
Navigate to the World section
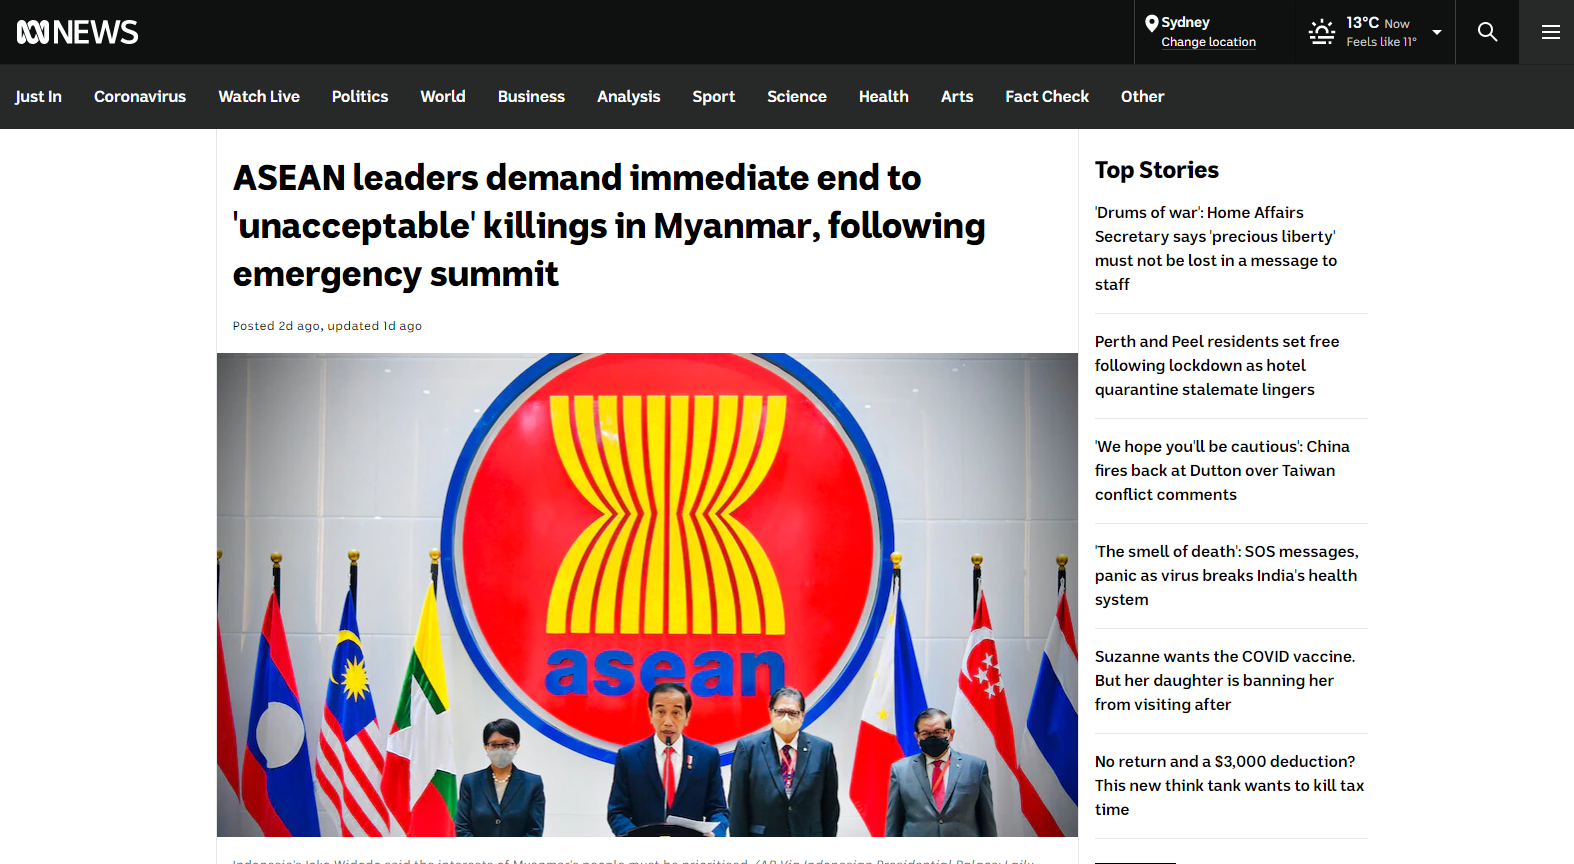click(x=443, y=96)
